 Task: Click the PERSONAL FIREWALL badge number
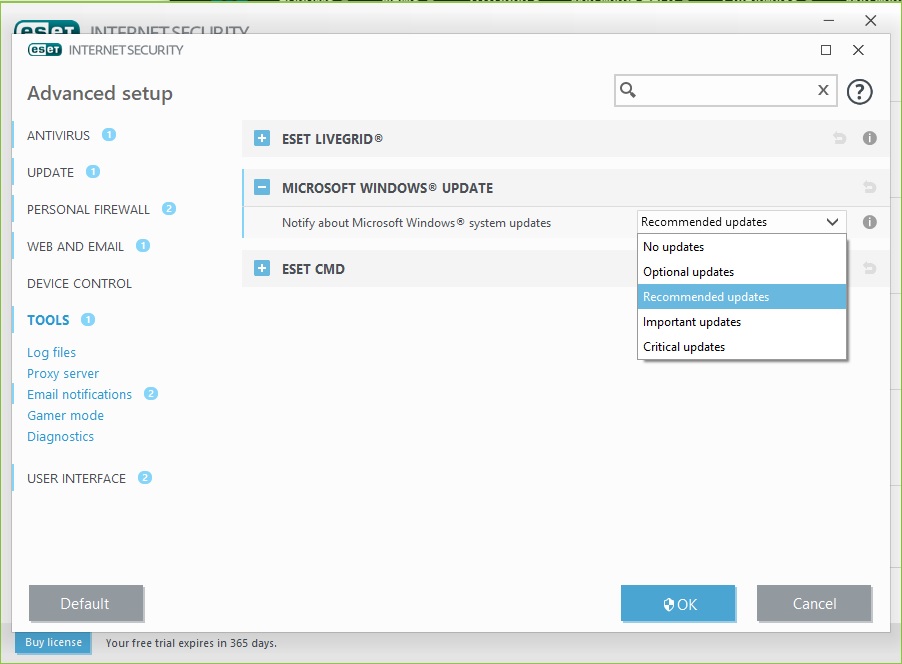[169, 208]
